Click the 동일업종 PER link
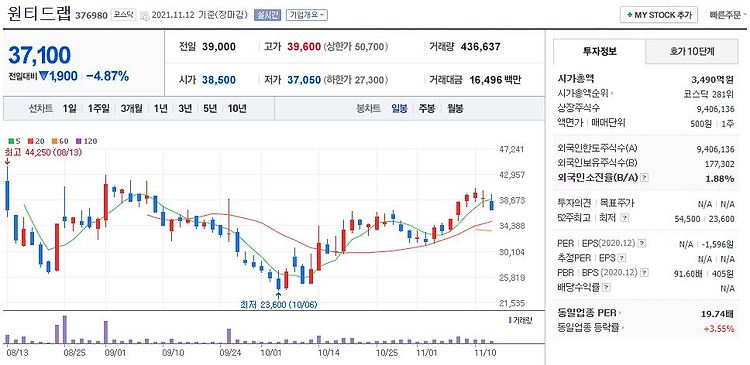 point(587,313)
